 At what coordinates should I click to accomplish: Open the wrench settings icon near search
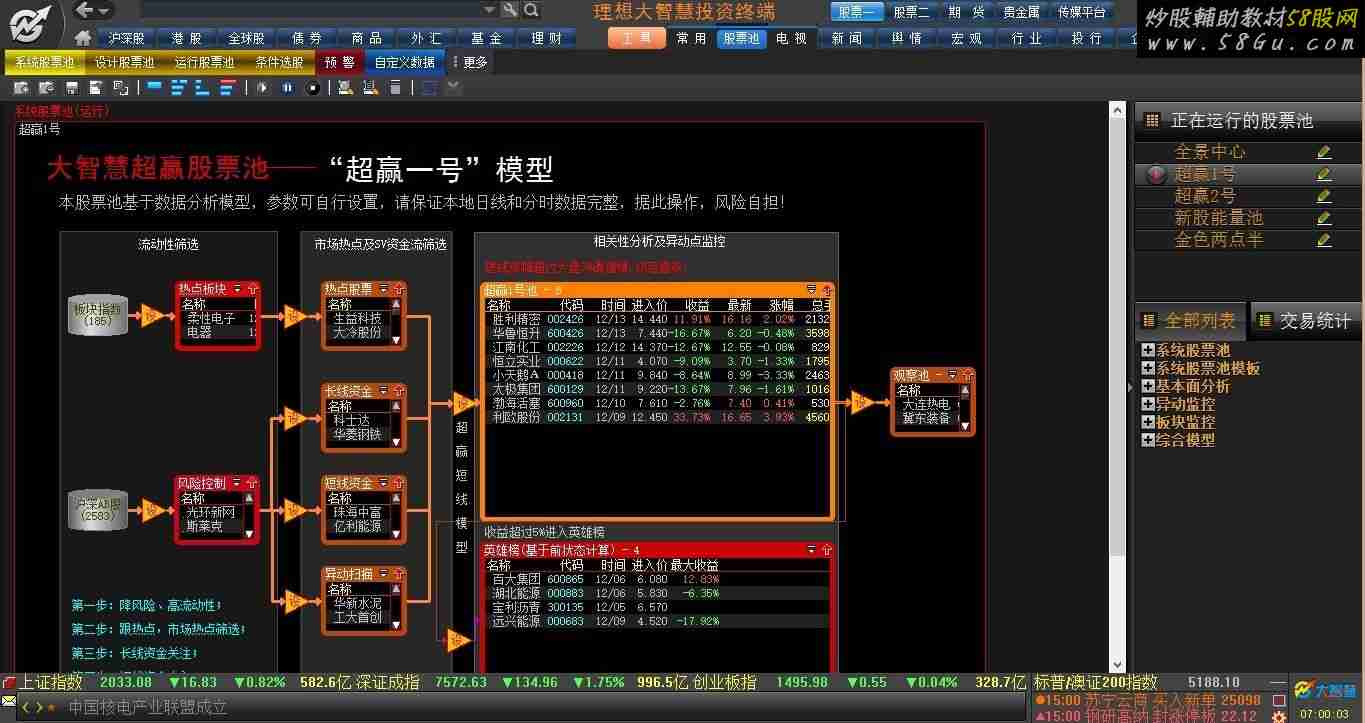(509, 10)
